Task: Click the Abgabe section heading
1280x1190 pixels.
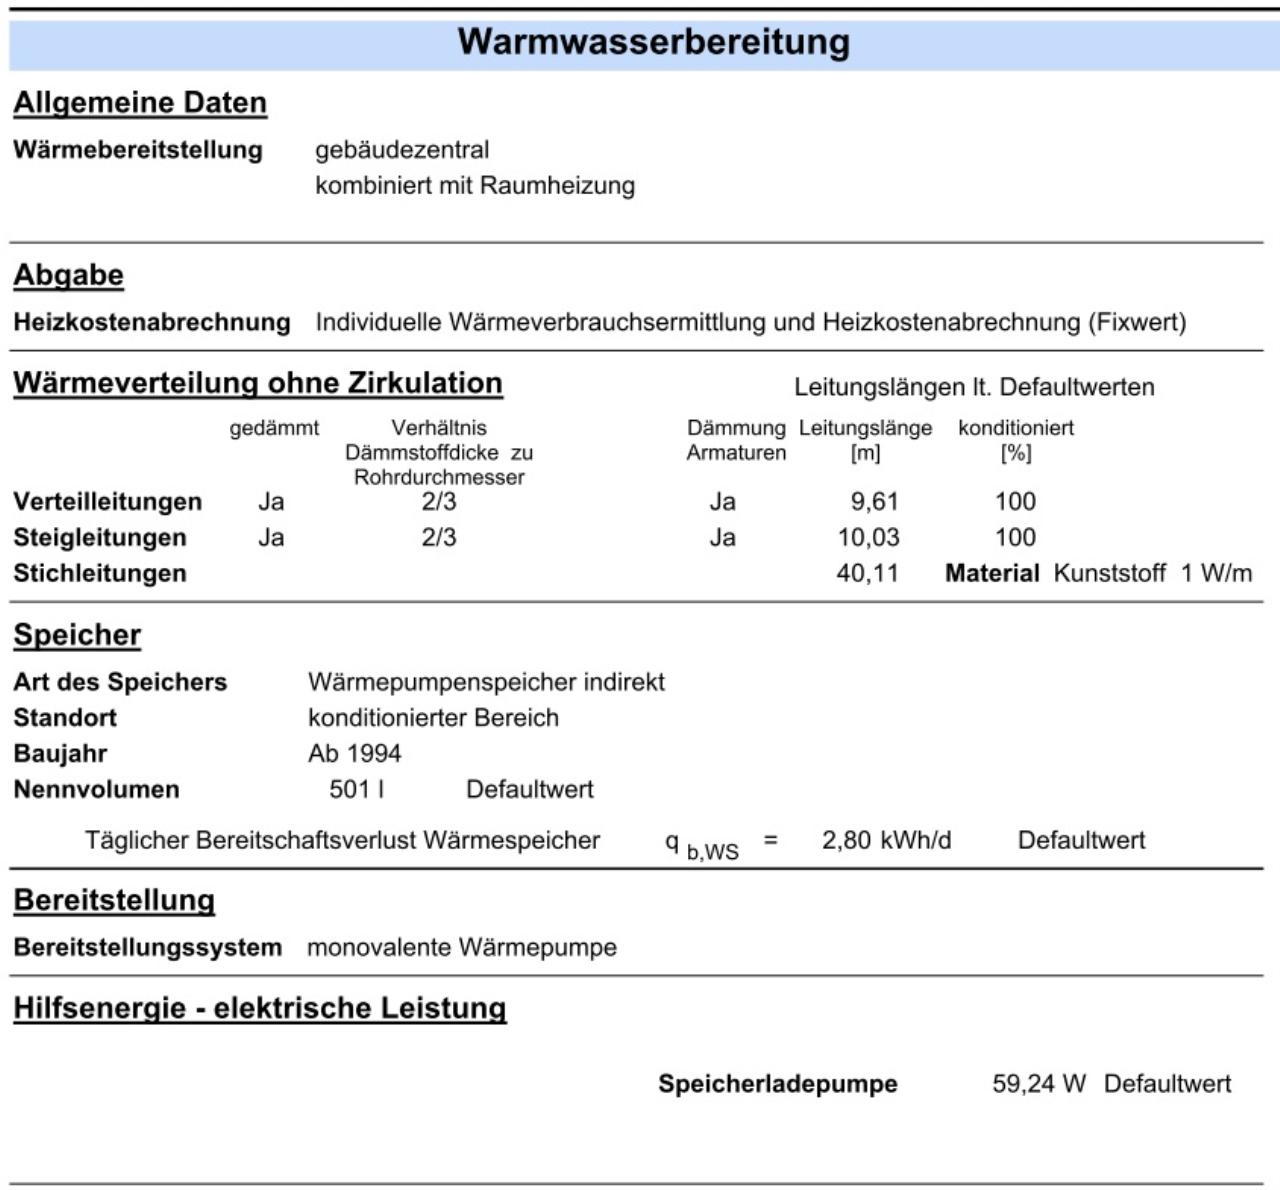Action: click(x=68, y=275)
